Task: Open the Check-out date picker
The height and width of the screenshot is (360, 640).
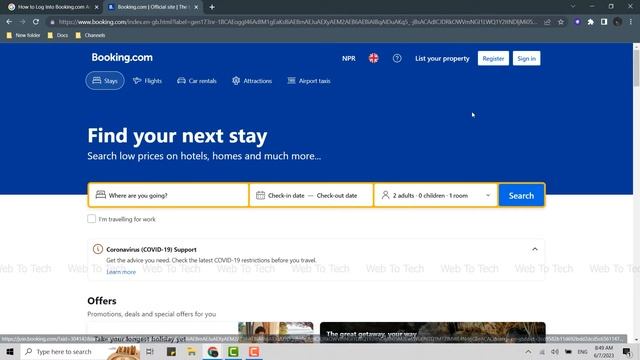Action: tap(337, 196)
